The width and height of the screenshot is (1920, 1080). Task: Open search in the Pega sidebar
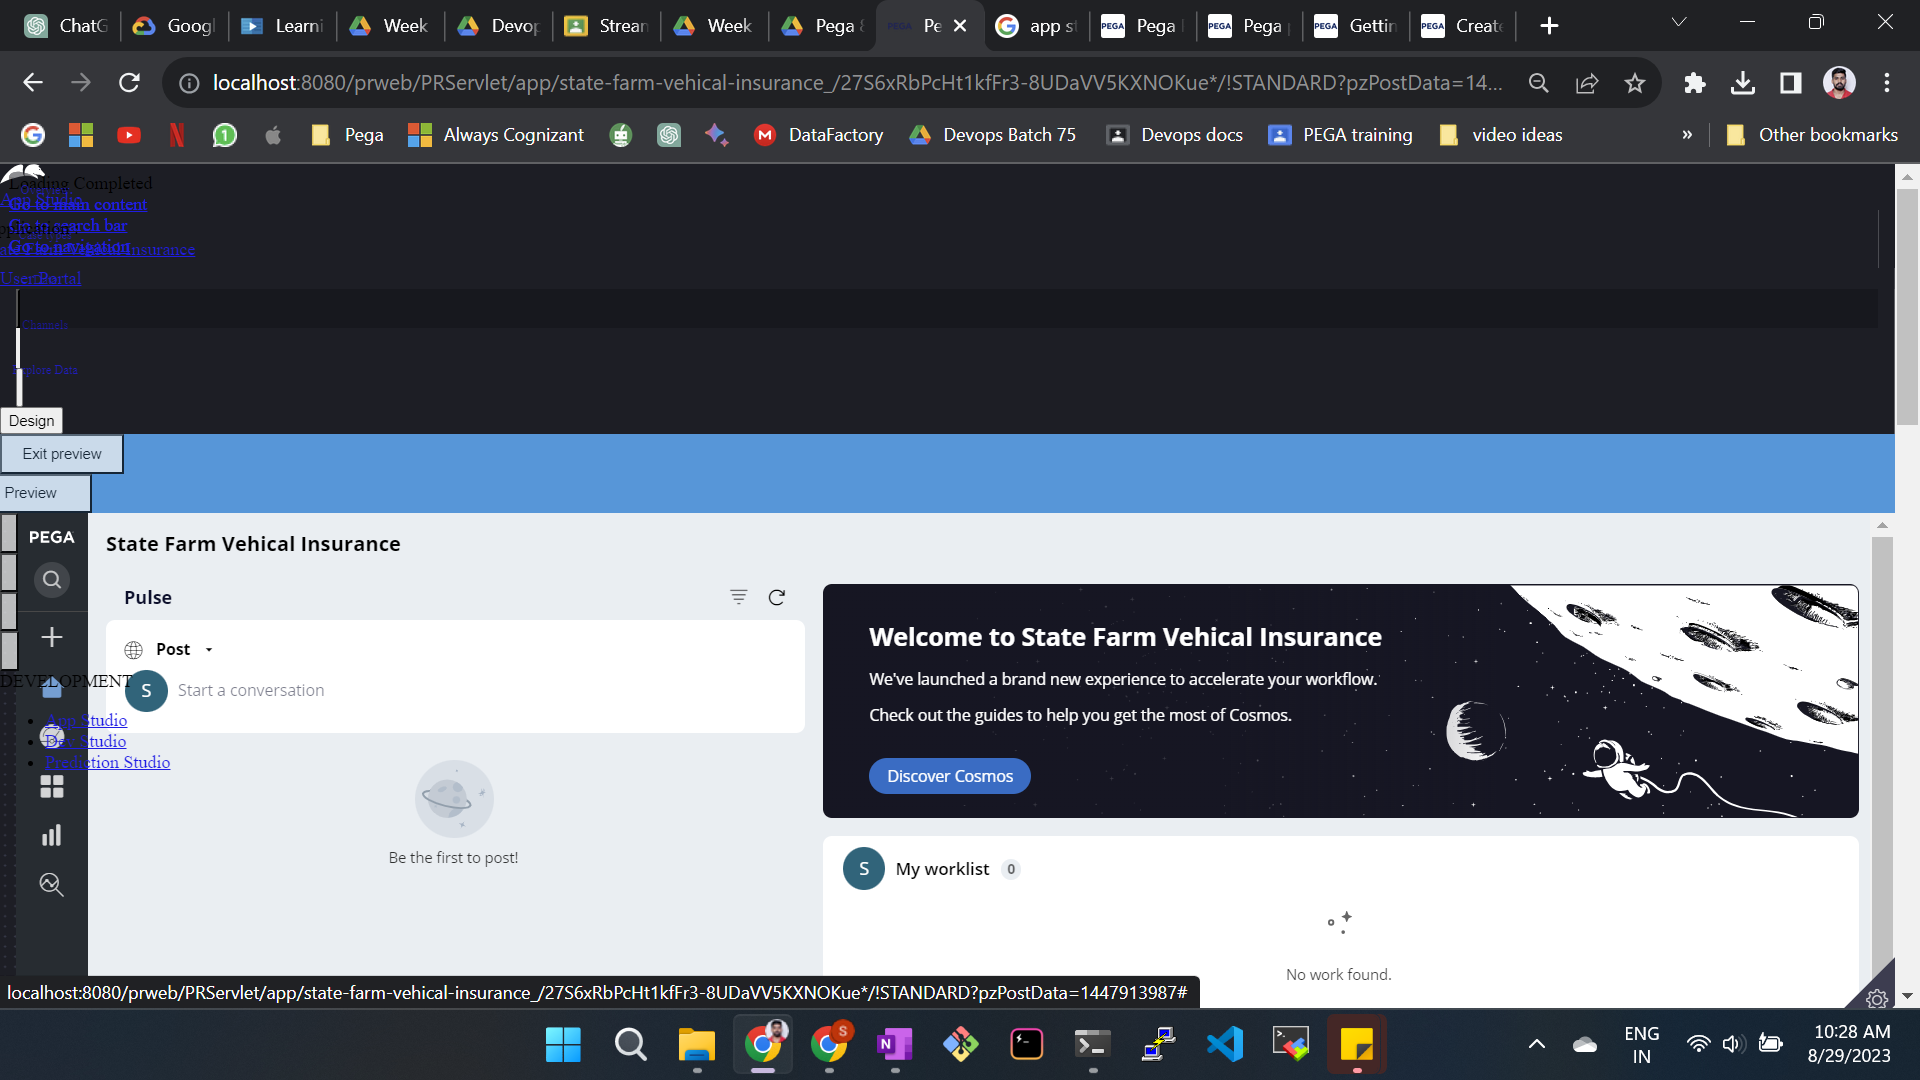(x=51, y=580)
